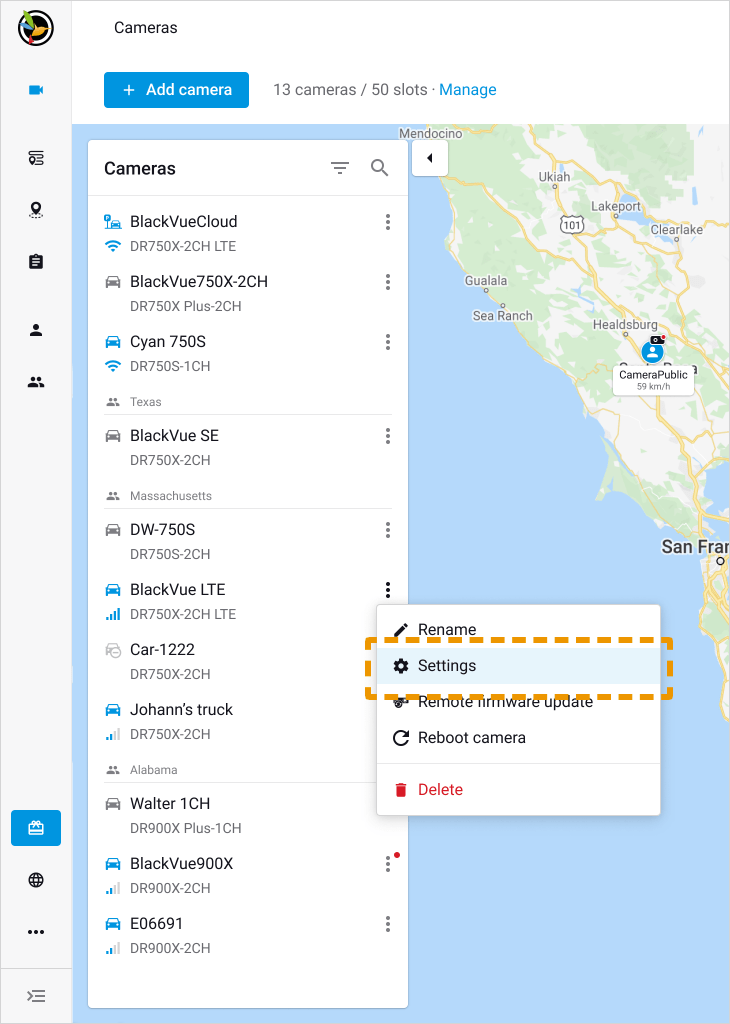The image size is (730, 1024).
Task: Choose Settings from the context menu
Action: tap(518, 665)
